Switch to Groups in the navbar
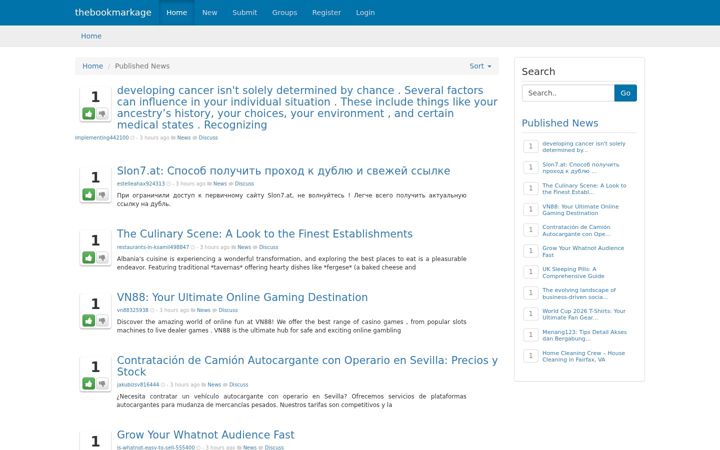The width and height of the screenshot is (720, 450). 284,12
